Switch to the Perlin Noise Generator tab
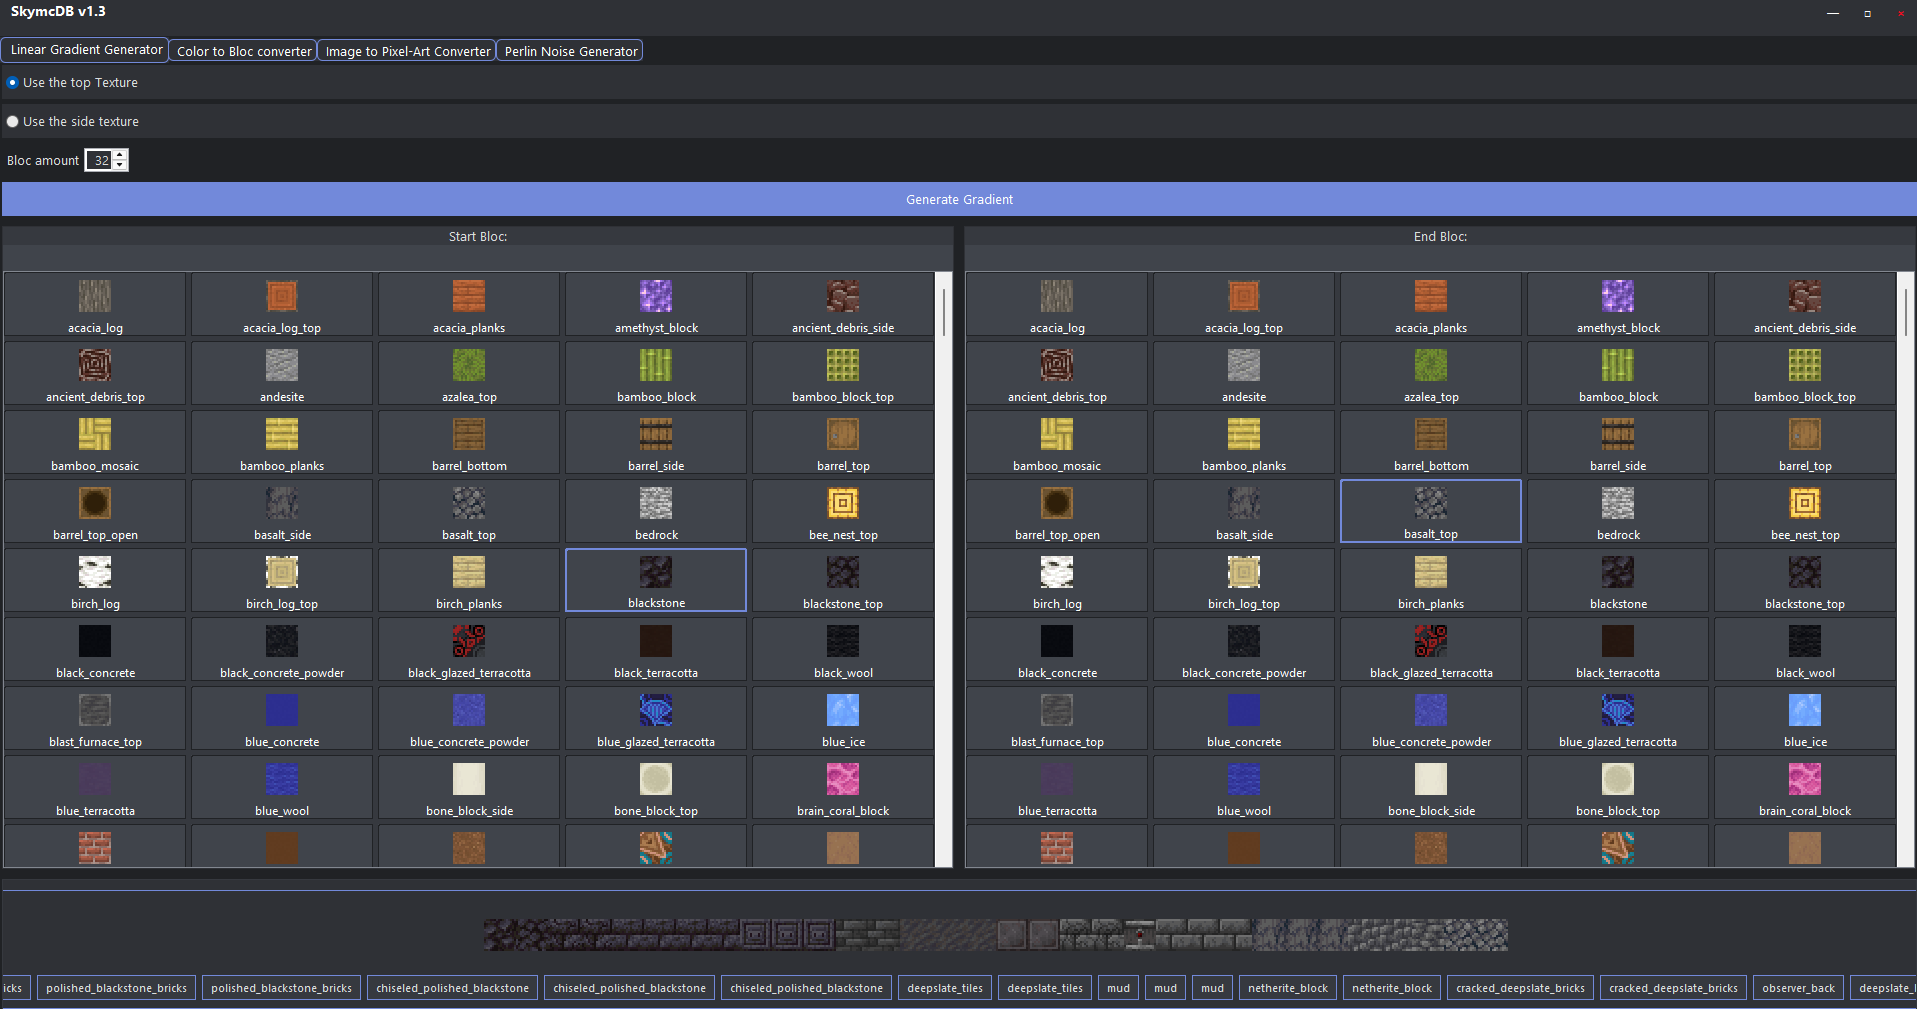Viewport: 1917px width, 1009px height. [x=569, y=50]
